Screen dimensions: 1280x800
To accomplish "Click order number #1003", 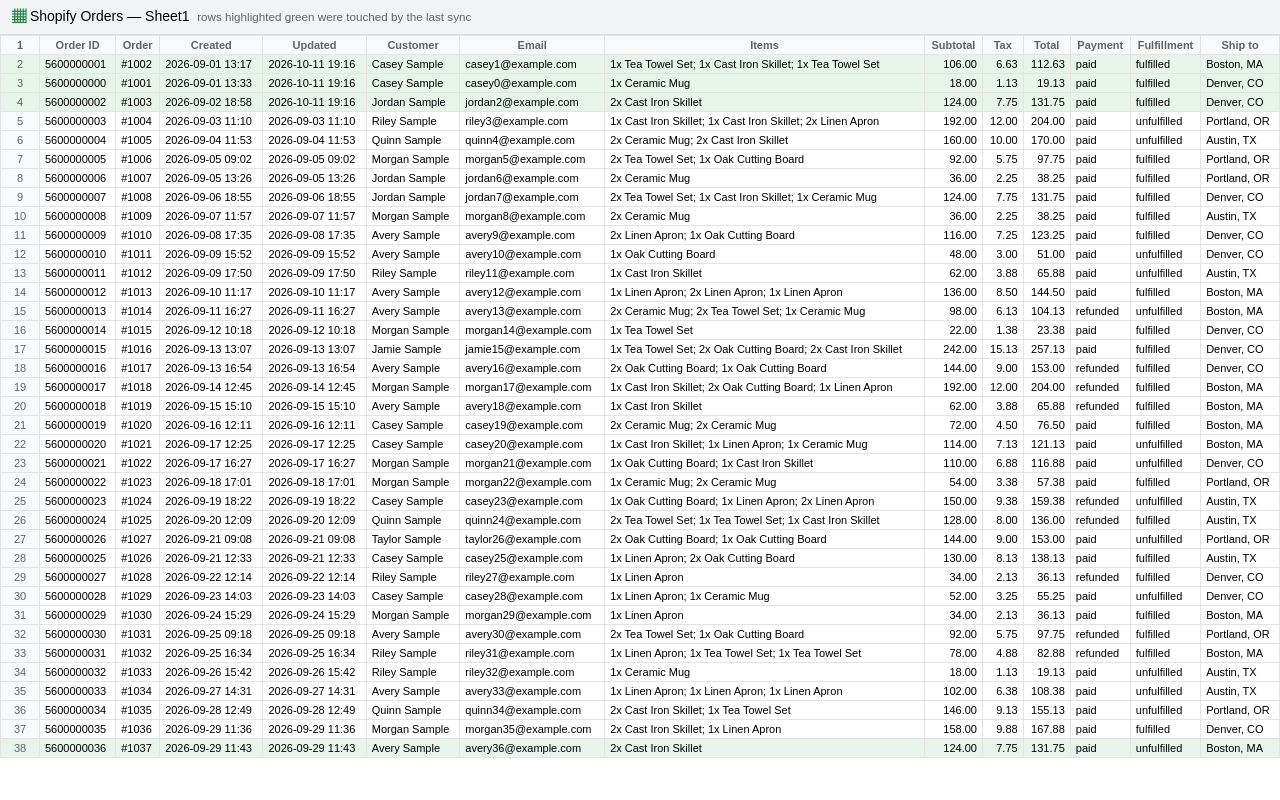I will click(137, 102).
